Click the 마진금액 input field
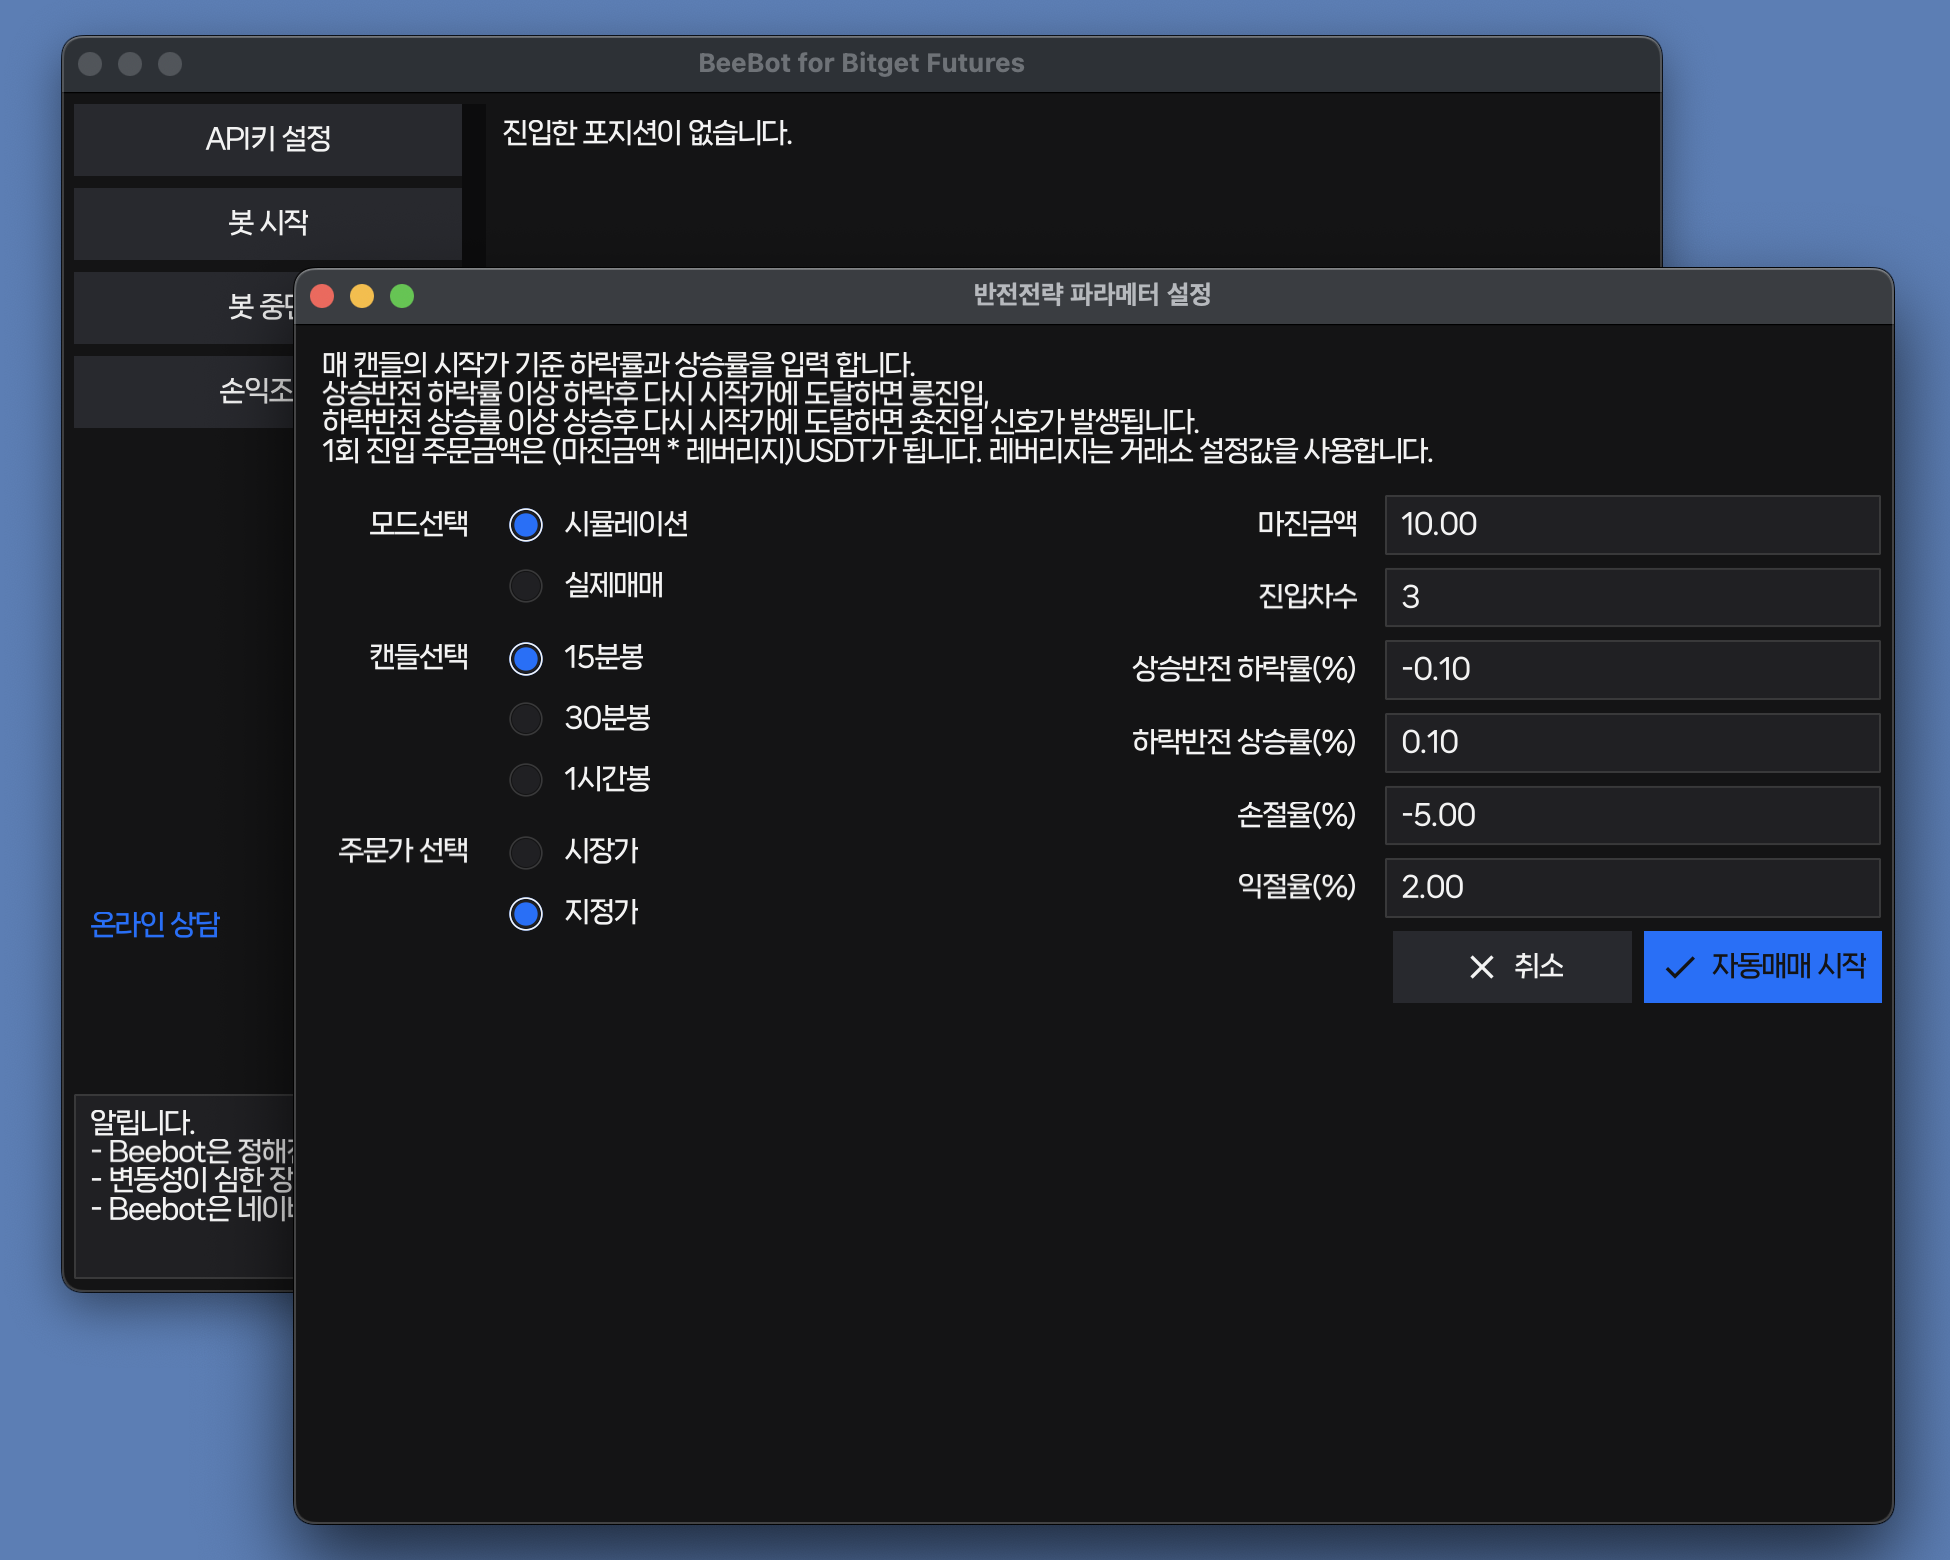The image size is (1950, 1560). [1631, 525]
